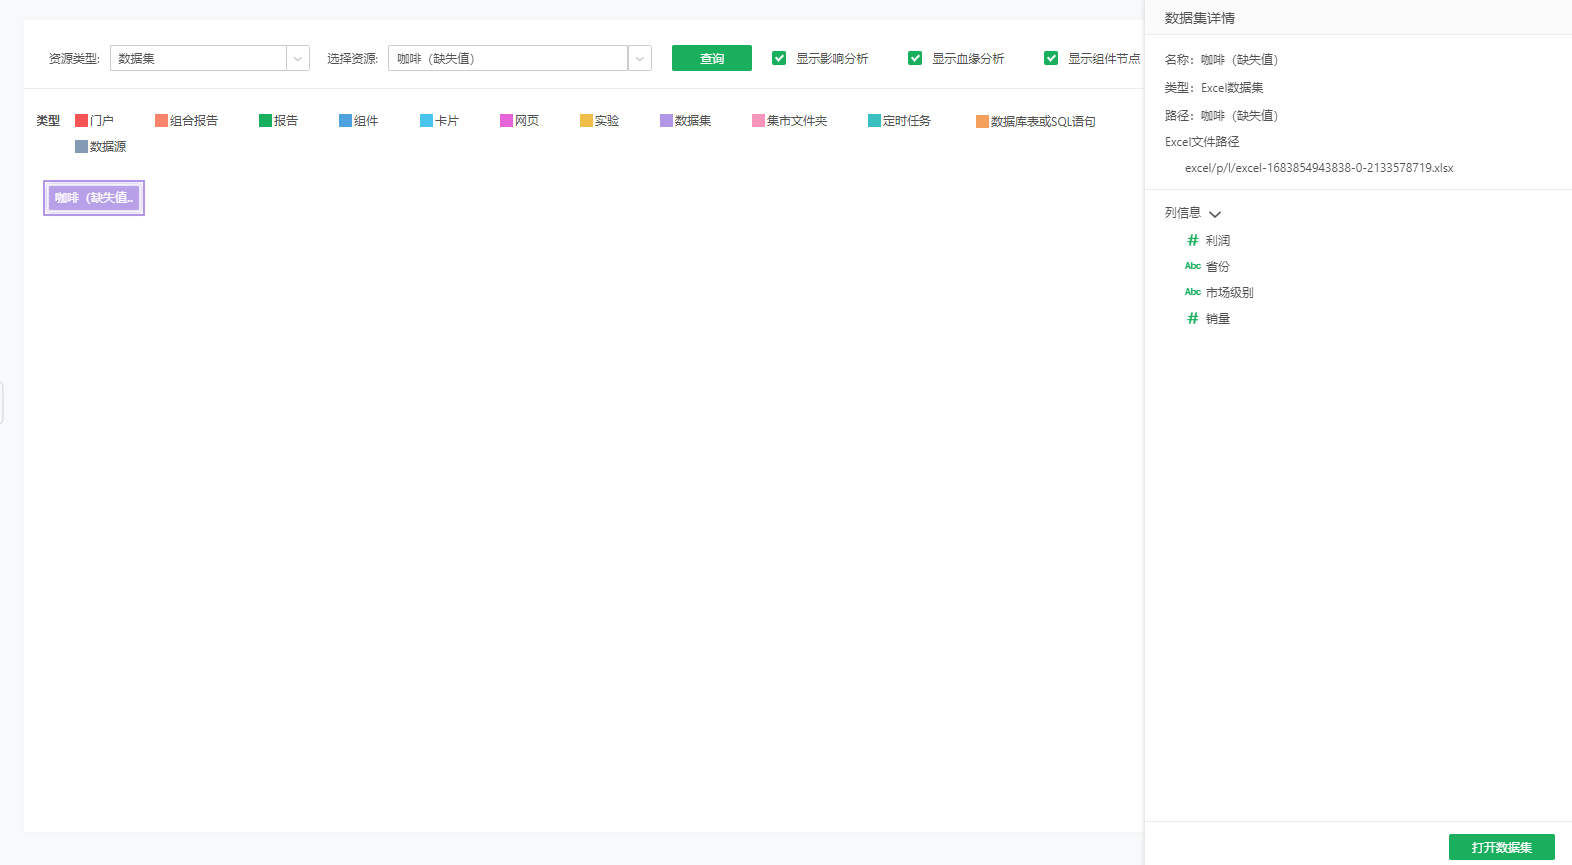Viewport: 1572px width, 865px height.
Task: Toggle 显示组件节点 checkbox
Action: [x=1051, y=58]
